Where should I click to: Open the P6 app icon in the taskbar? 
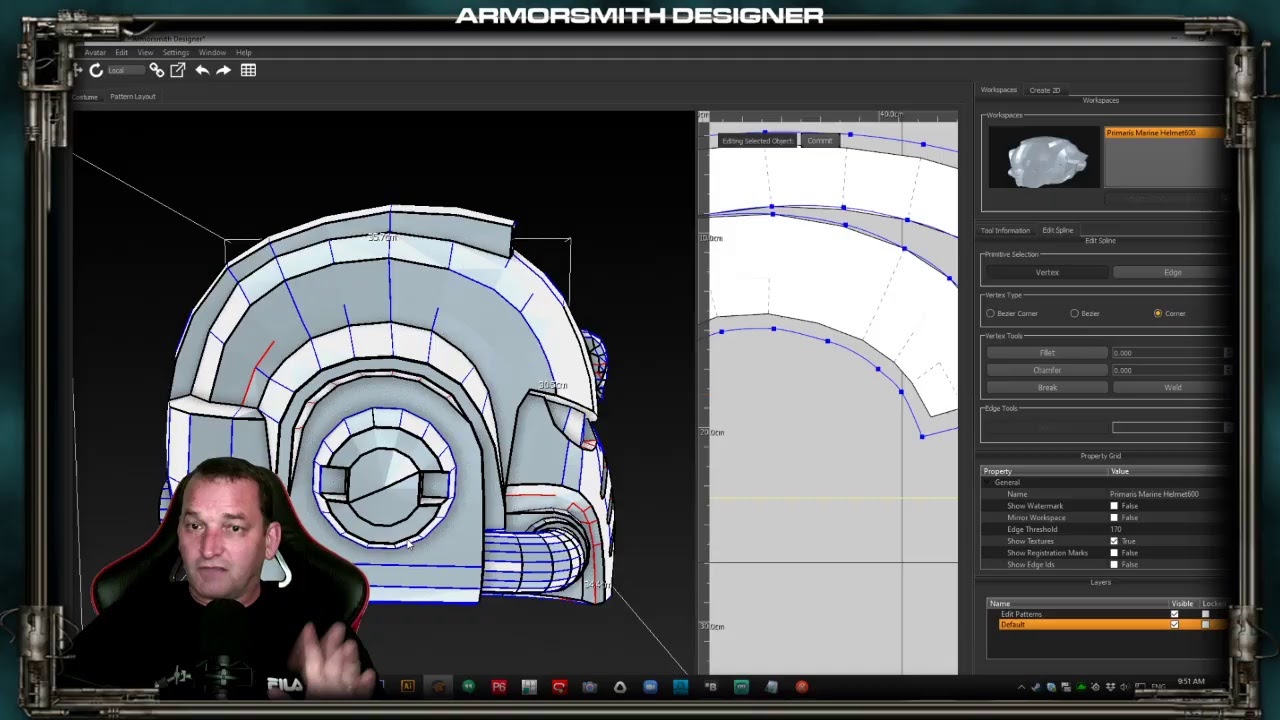coord(498,687)
